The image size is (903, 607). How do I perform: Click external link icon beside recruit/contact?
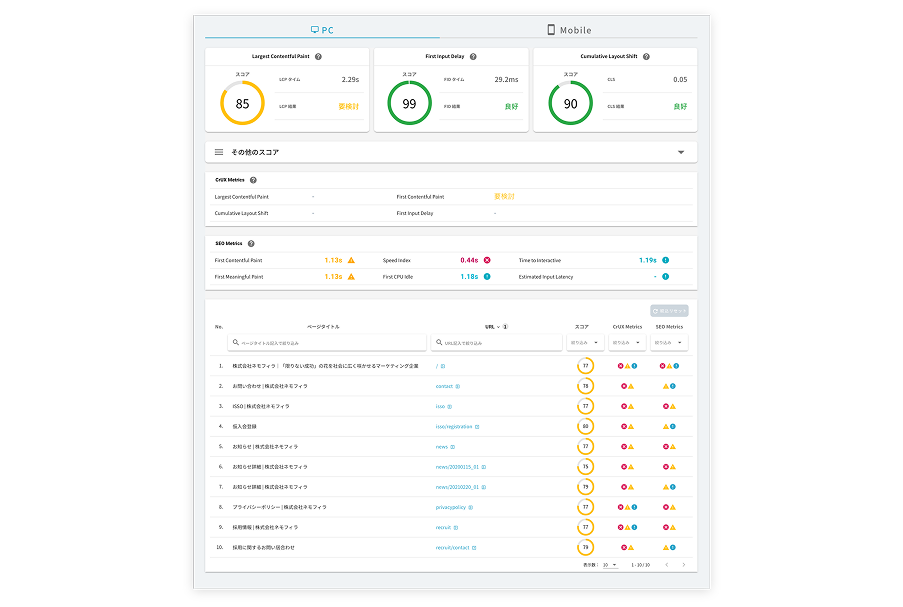coord(474,548)
